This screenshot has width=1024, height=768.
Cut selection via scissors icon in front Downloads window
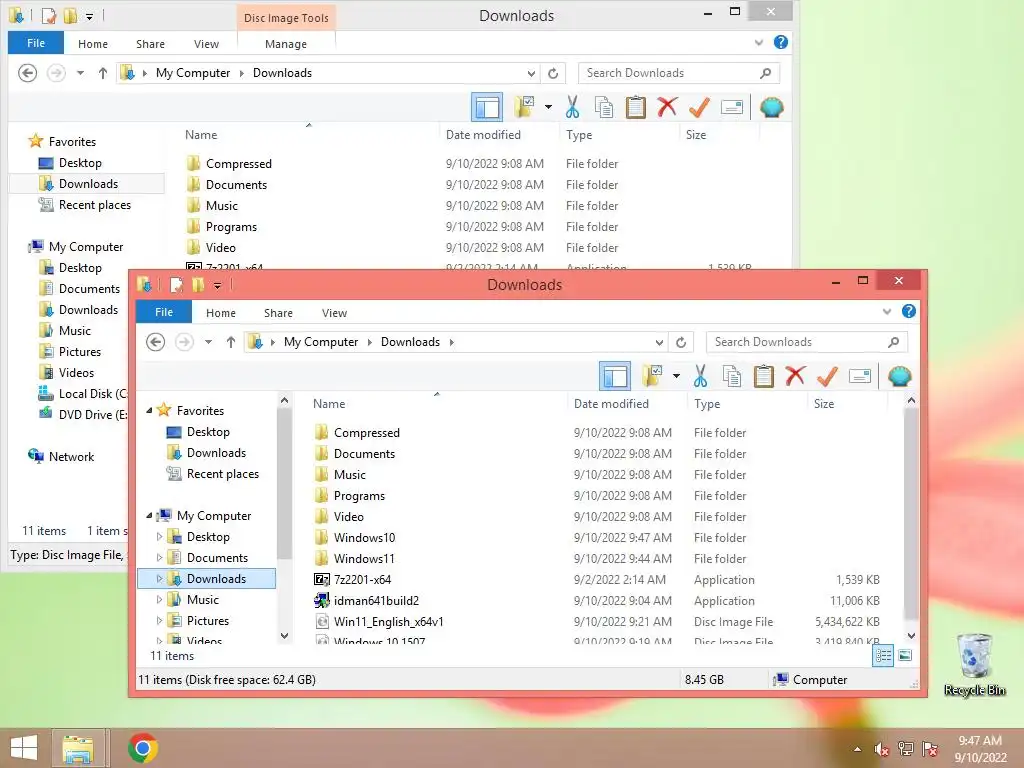coord(700,376)
